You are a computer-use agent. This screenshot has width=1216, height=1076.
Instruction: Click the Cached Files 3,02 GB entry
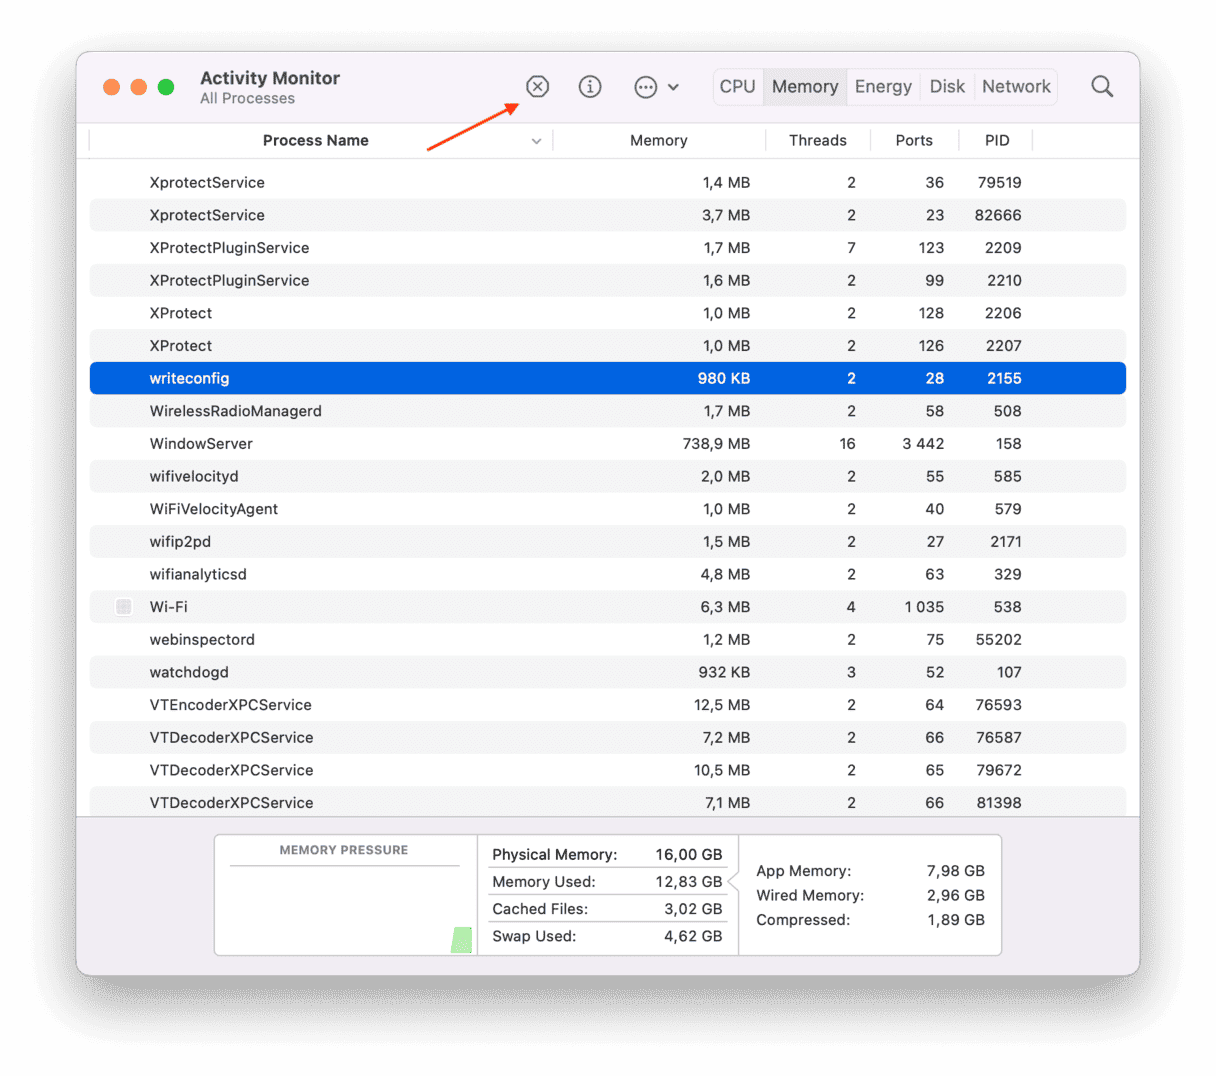[x=607, y=909]
